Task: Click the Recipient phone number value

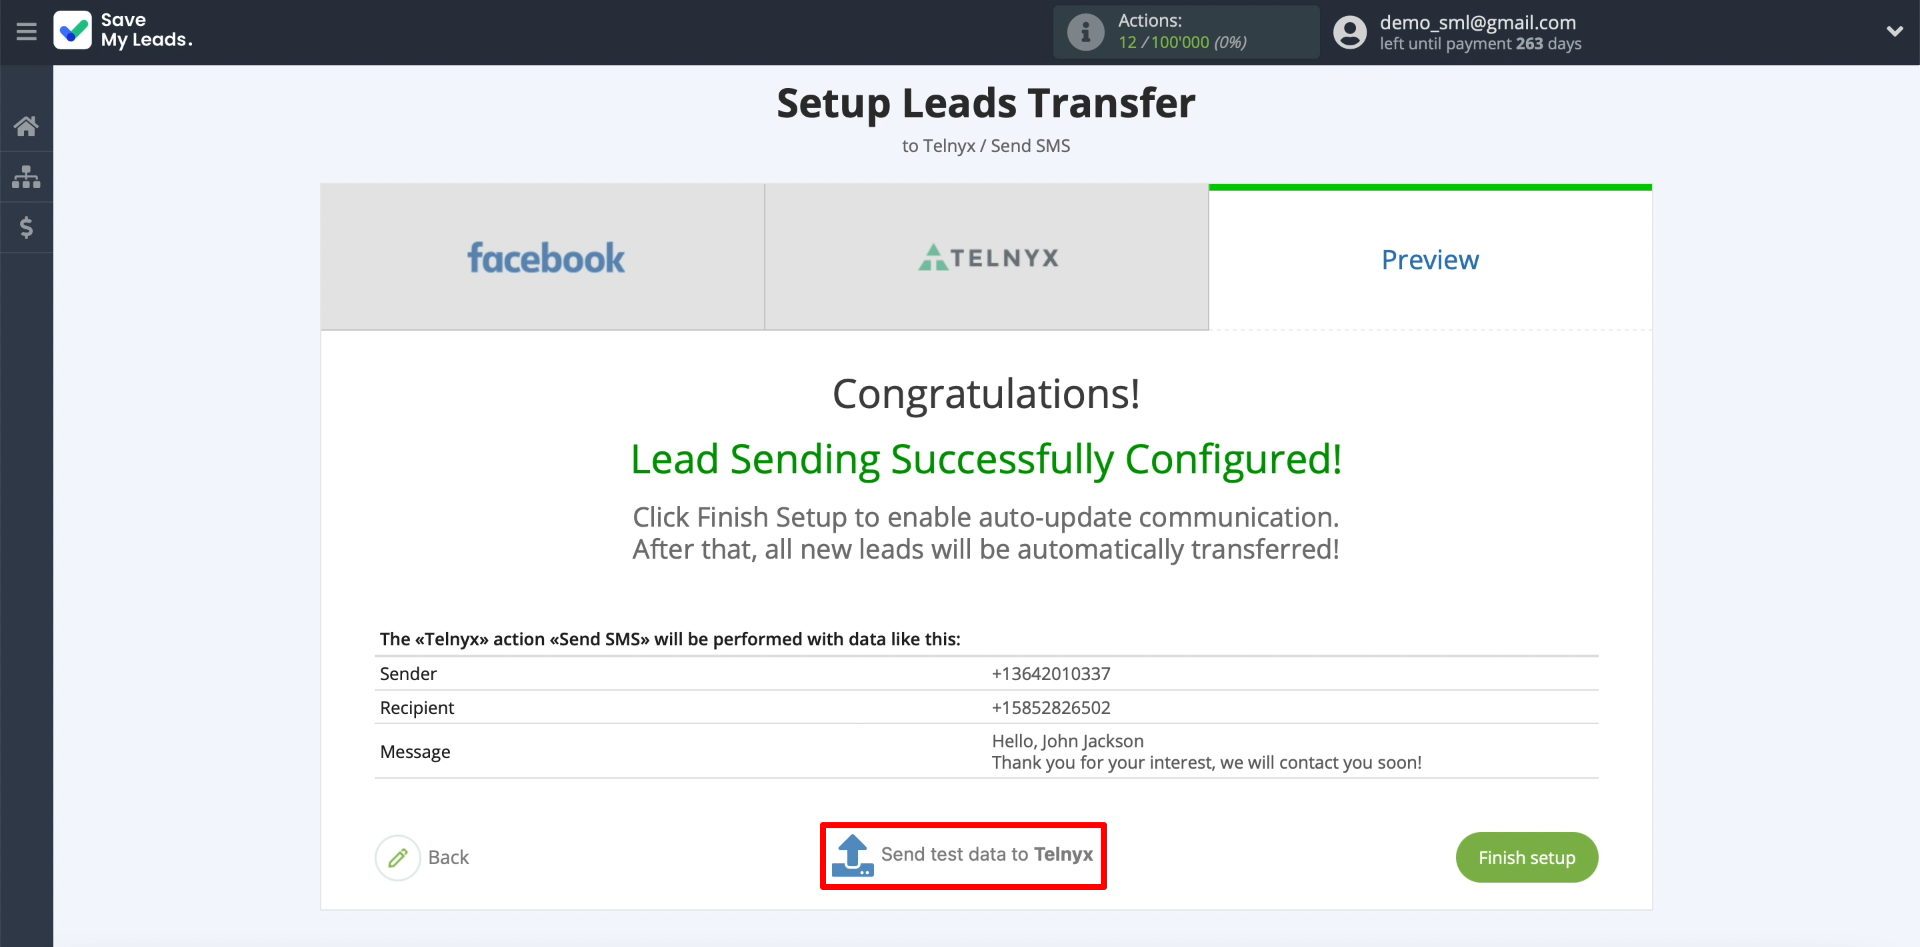Action: [x=1051, y=708]
